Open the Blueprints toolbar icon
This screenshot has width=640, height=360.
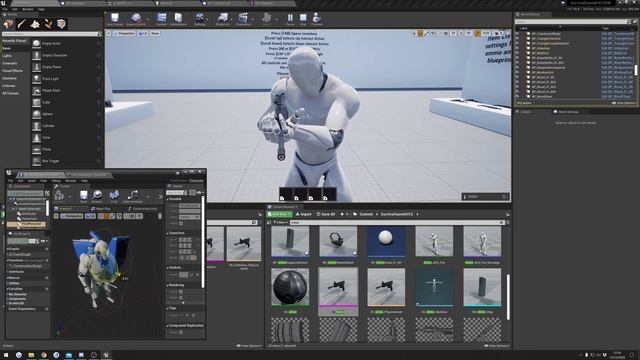223,19
